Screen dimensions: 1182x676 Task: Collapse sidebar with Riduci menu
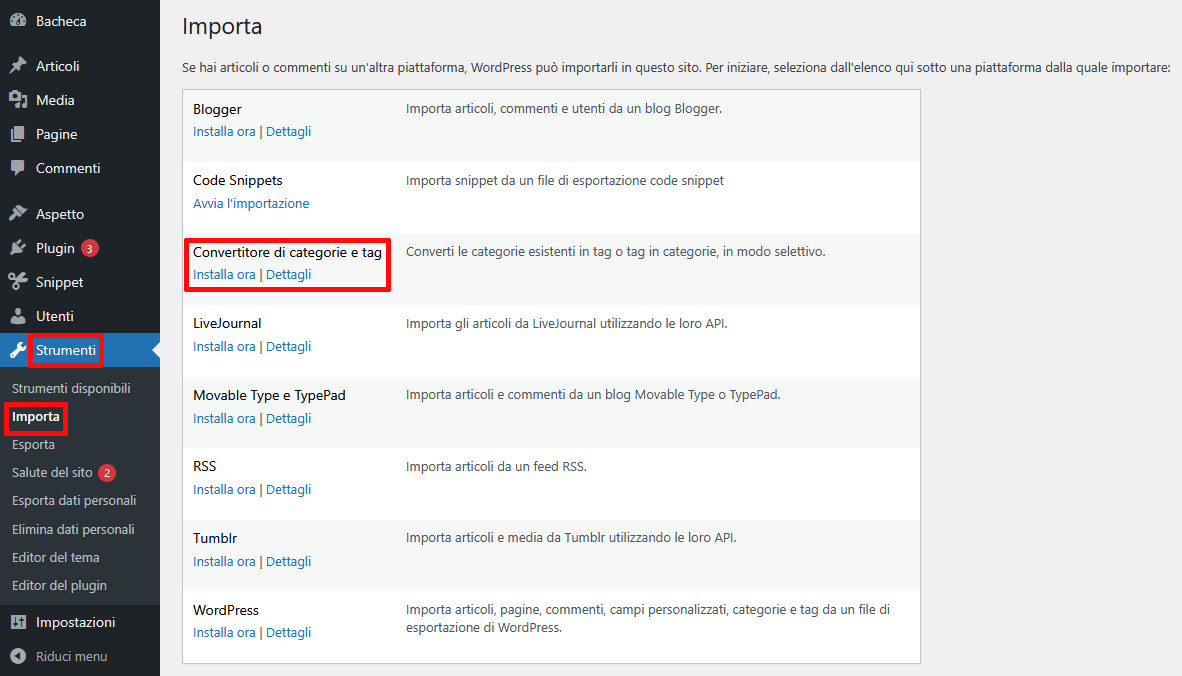click(72, 656)
